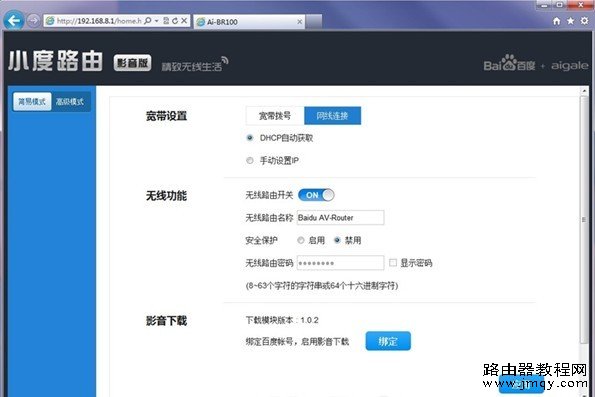This screenshot has width=595, height=397.
Task: Close the browser window
Action: 581,5
